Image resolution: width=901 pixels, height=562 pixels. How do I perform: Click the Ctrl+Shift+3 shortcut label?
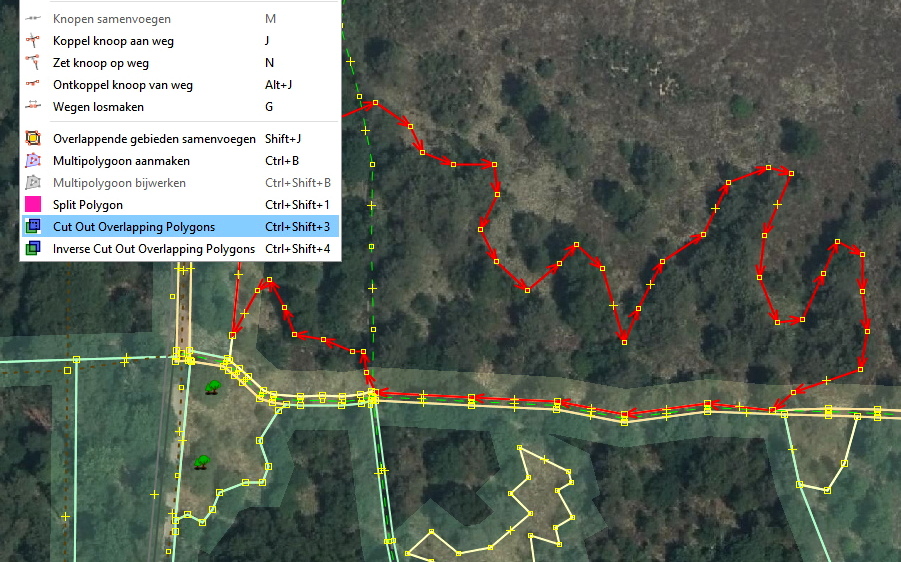[x=298, y=227]
